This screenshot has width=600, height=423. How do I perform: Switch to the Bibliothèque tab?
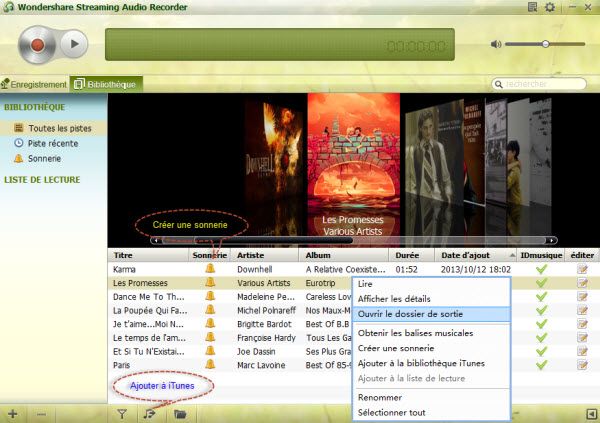[x=106, y=84]
